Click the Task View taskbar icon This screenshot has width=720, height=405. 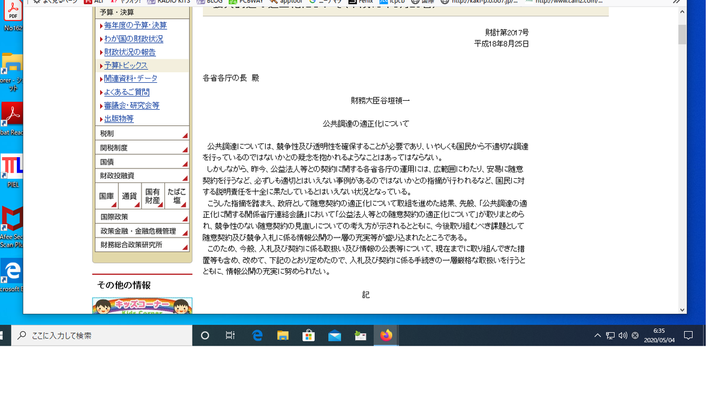[230, 336]
